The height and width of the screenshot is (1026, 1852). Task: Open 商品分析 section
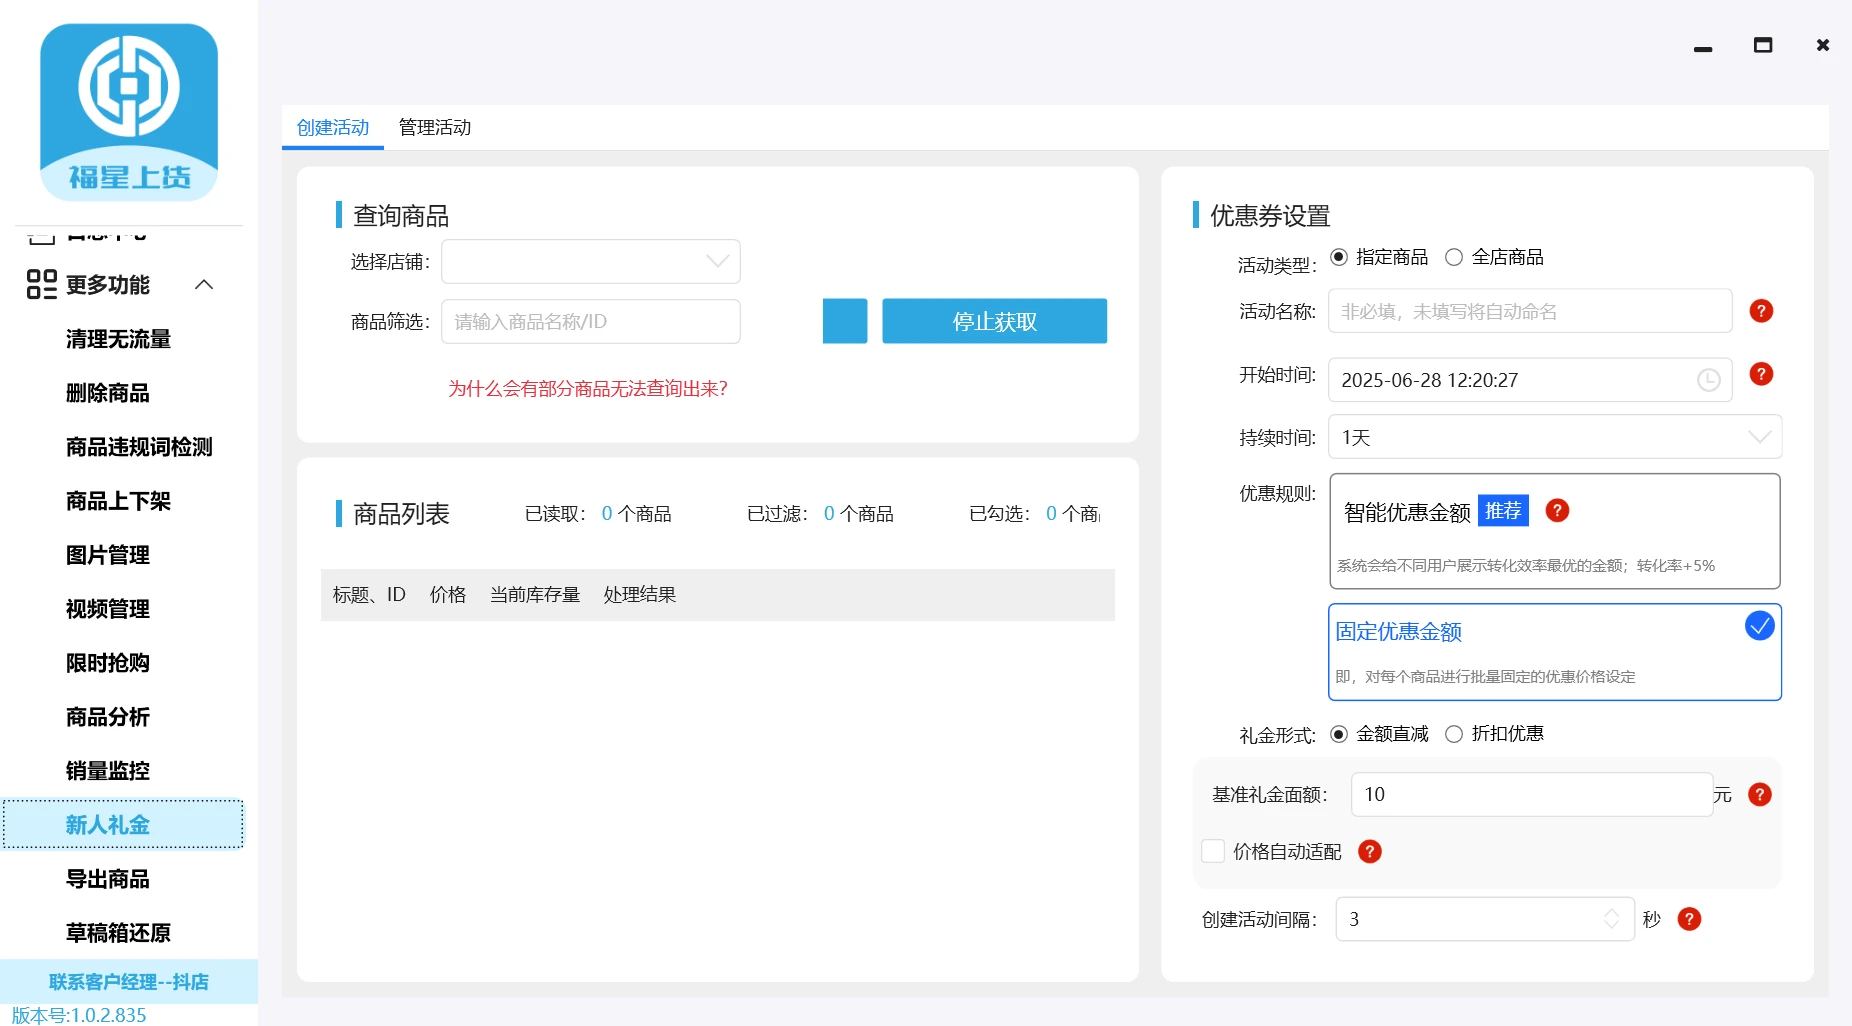(x=107, y=717)
